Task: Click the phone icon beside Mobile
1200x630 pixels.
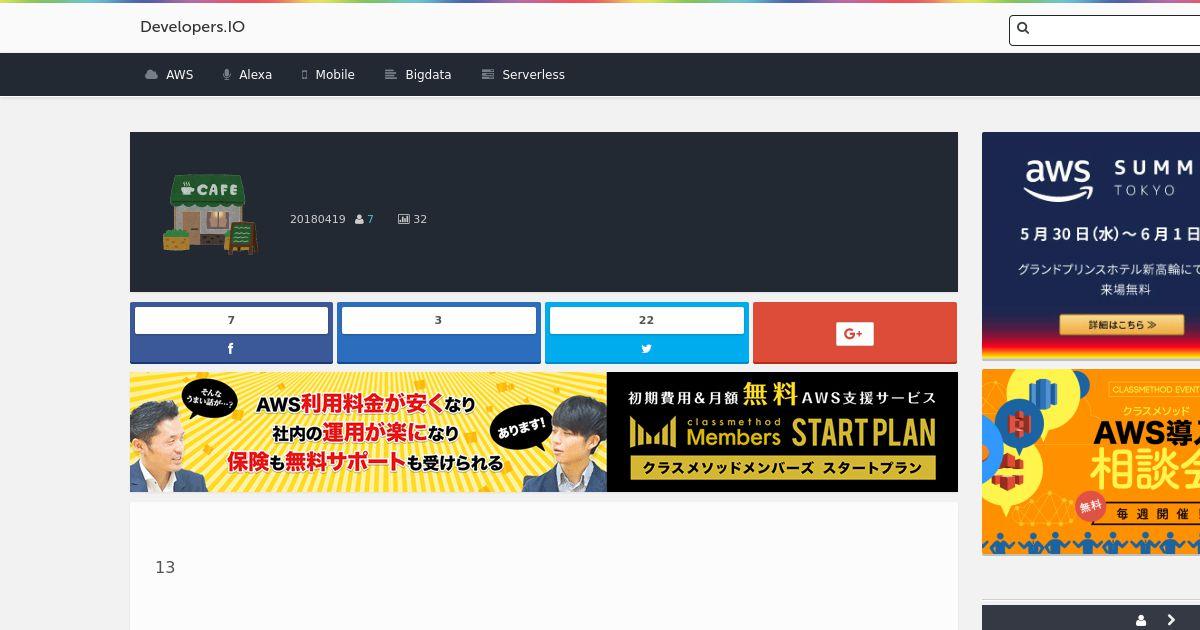Action: 304,75
